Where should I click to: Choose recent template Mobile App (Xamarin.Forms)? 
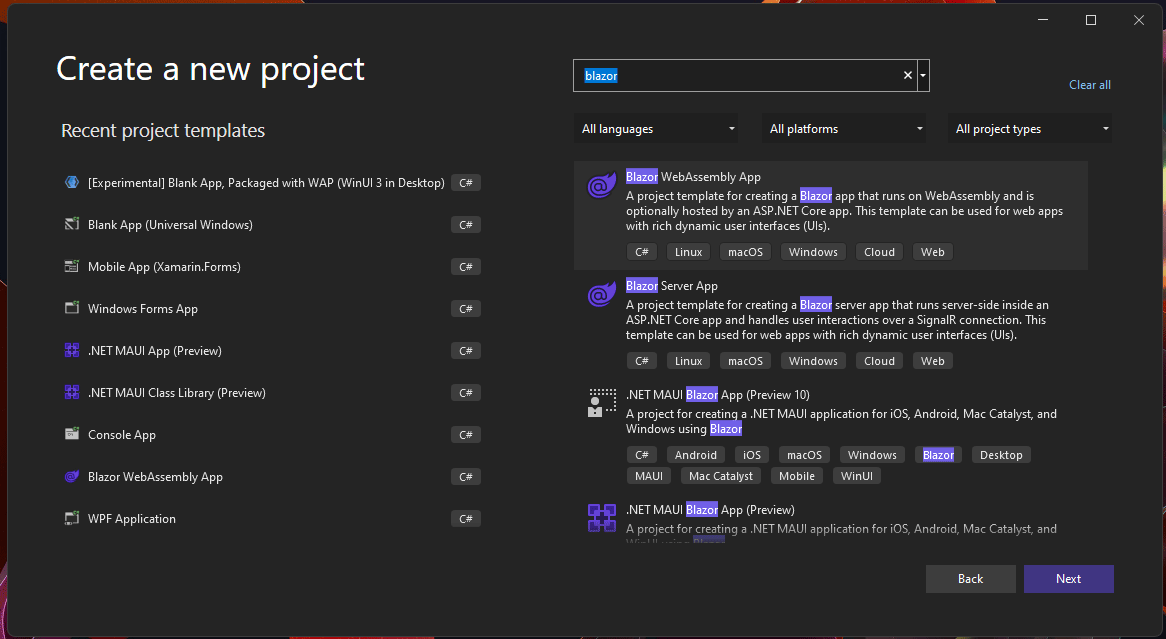[x=164, y=266]
